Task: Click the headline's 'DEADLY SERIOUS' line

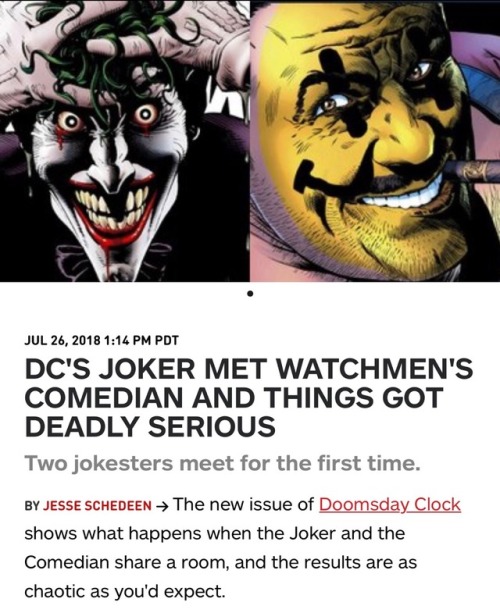Action: point(150,426)
